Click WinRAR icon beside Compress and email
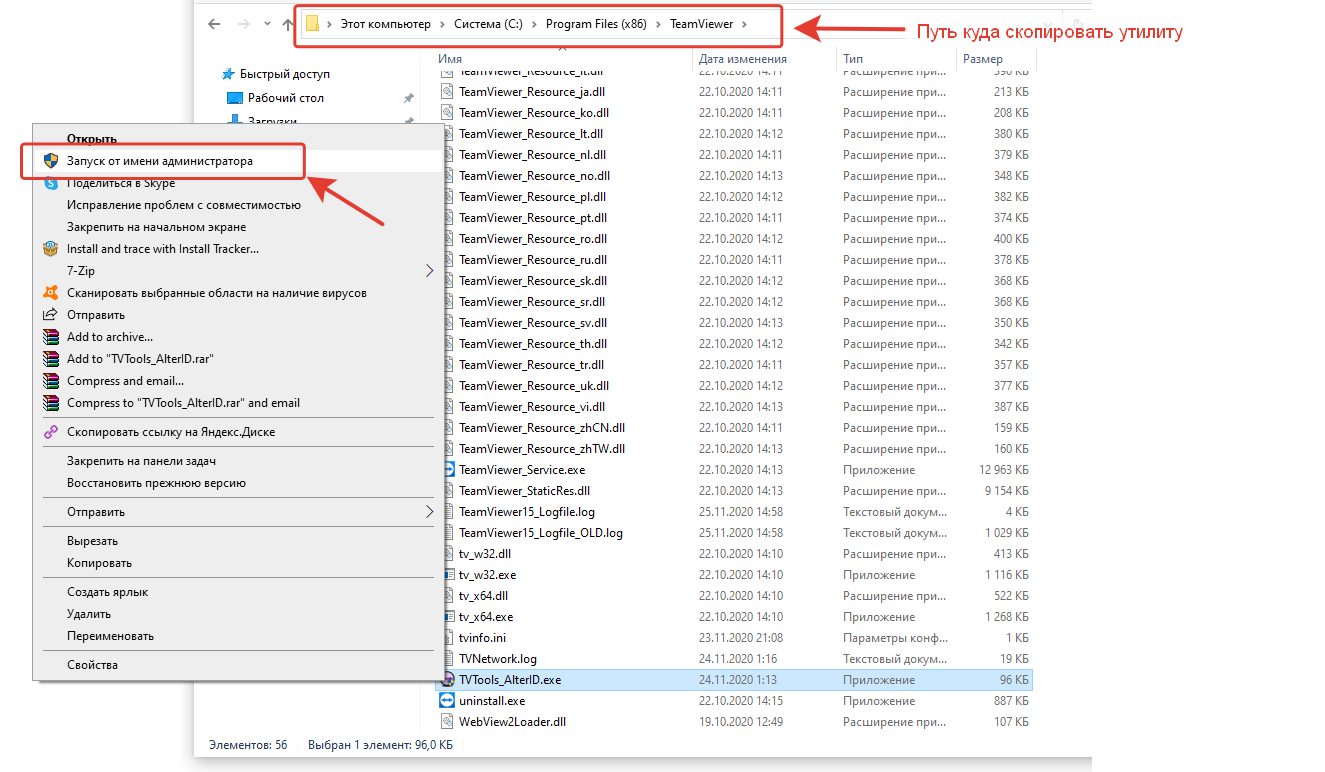The height and width of the screenshot is (772, 1325). (x=51, y=381)
